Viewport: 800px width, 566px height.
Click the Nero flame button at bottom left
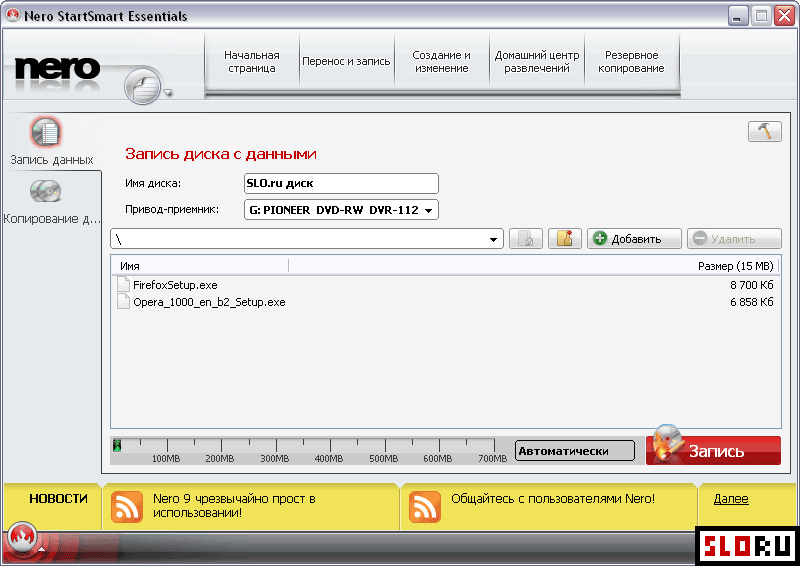pos(22,537)
